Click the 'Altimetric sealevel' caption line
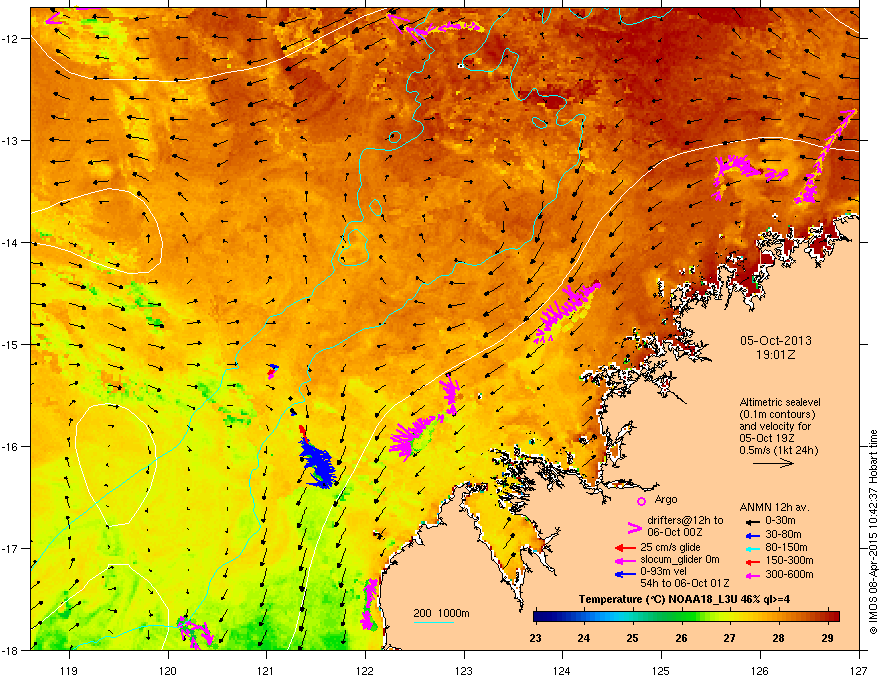 (780, 402)
